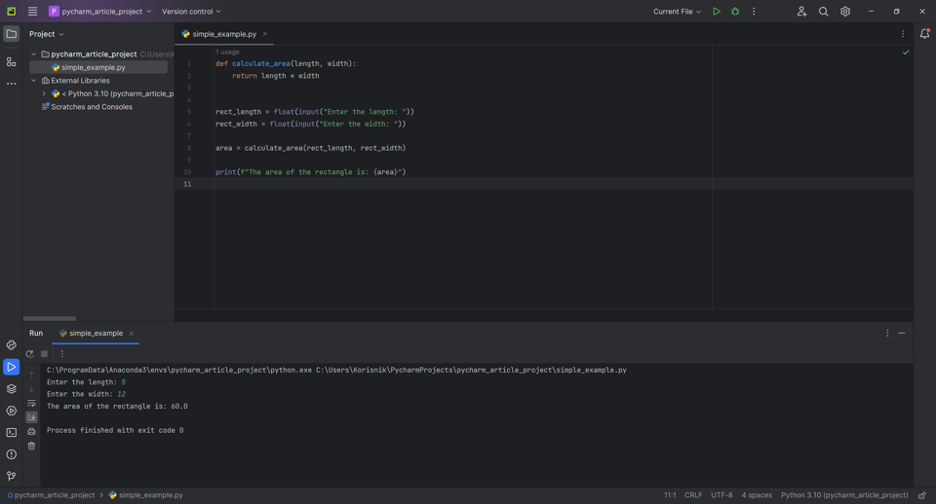Click line number 5 in gutter
The image size is (936, 504).
point(189,112)
